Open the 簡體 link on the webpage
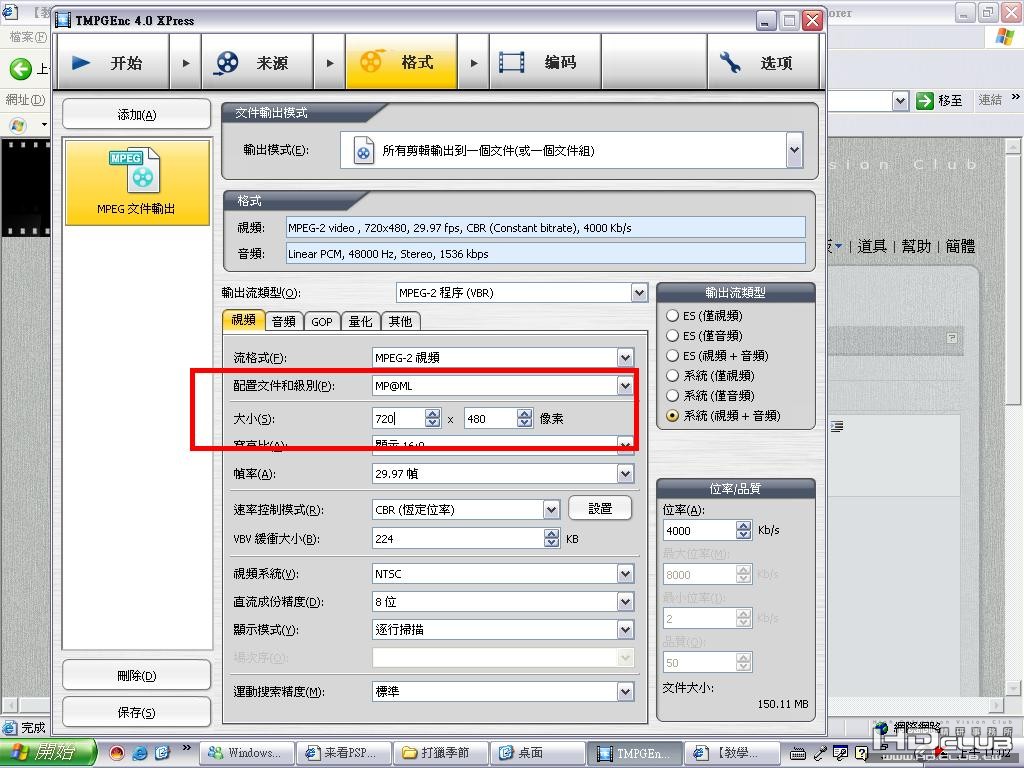 pos(960,246)
